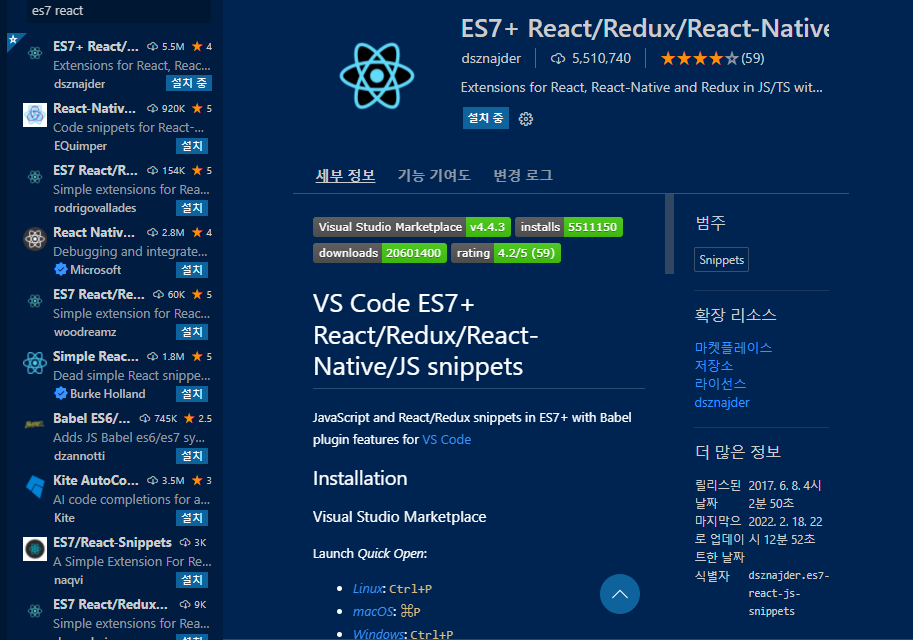The width and height of the screenshot is (913, 640).
Task: Click the Babel ES6/ES7 extension icon
Action: coord(35,425)
